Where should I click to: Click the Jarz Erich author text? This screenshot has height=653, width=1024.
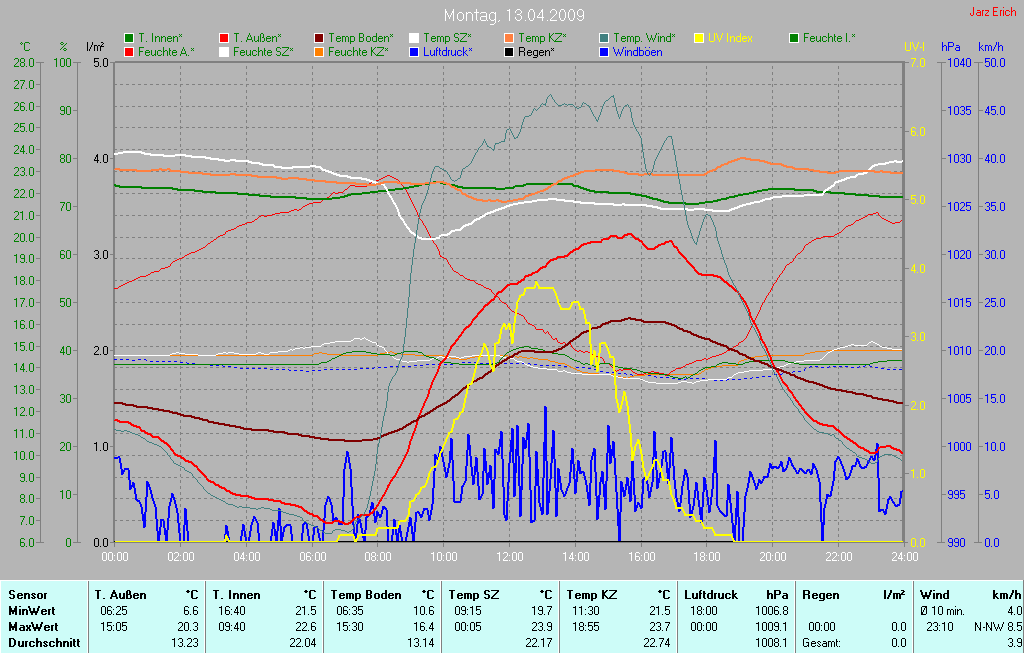pos(992,12)
